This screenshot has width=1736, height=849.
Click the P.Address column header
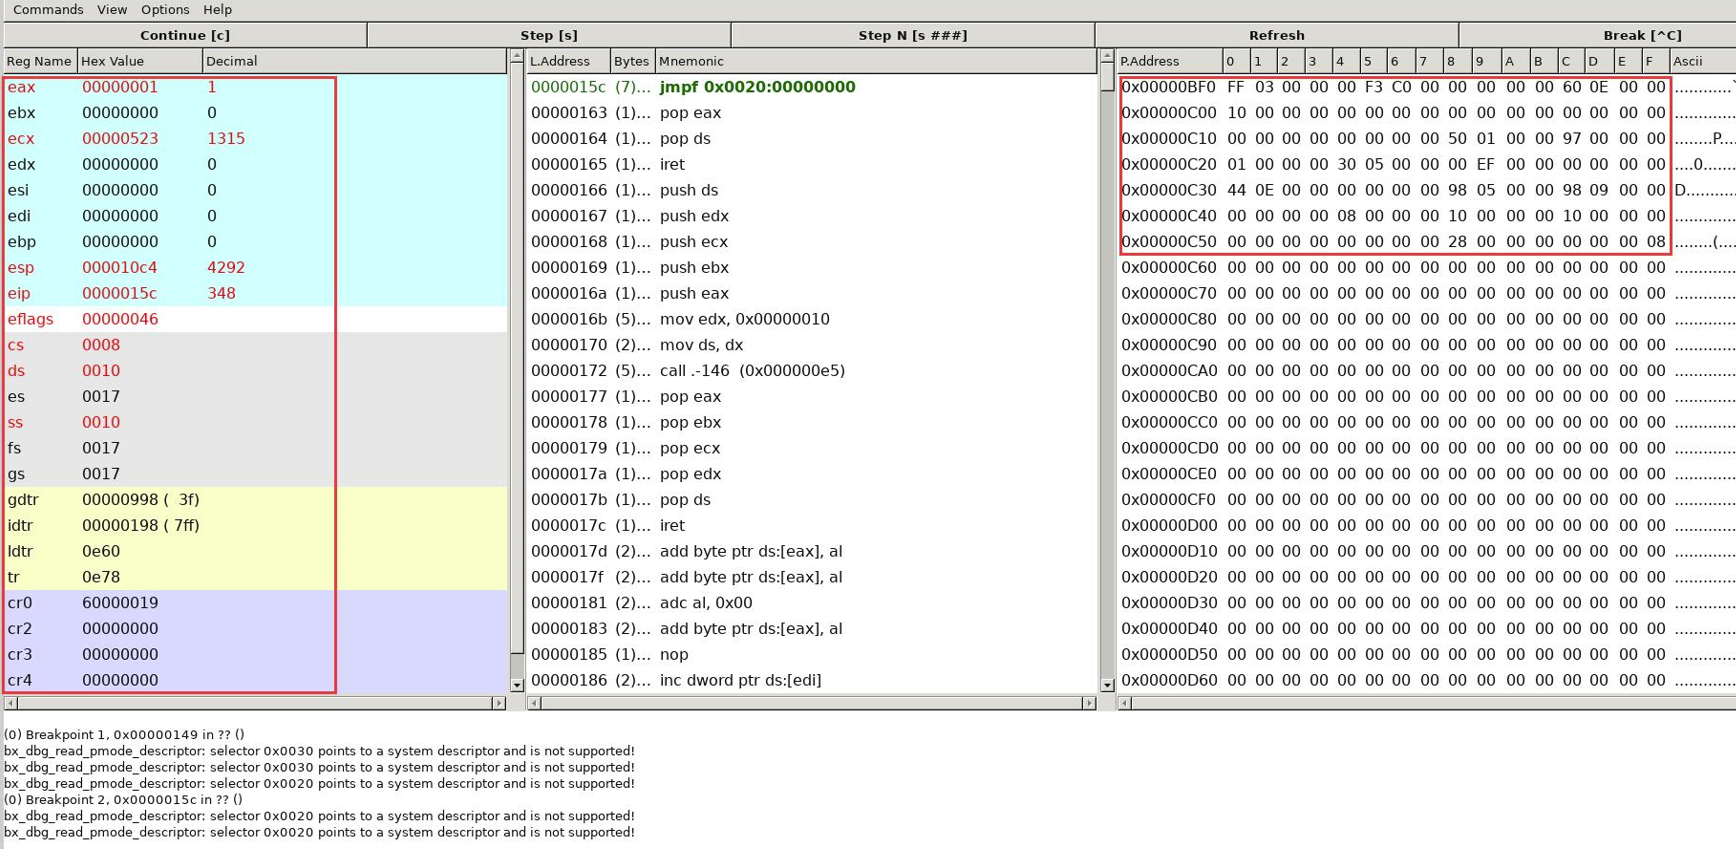[1169, 61]
